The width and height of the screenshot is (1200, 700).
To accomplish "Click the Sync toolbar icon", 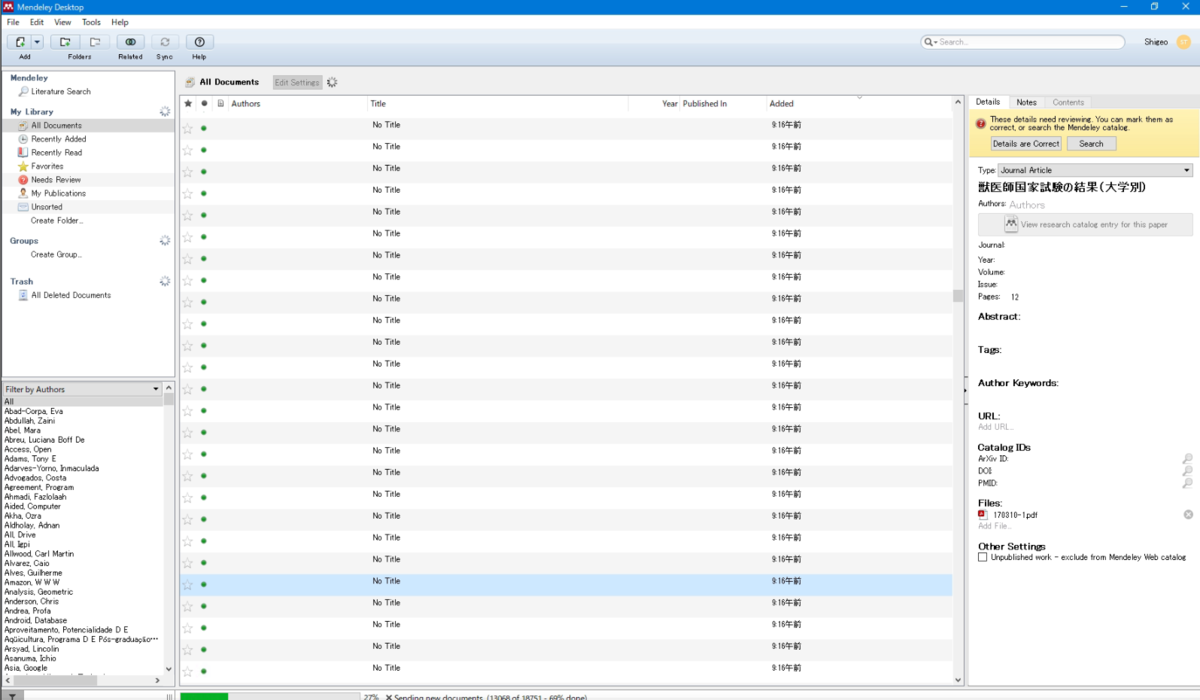I will pos(165,42).
